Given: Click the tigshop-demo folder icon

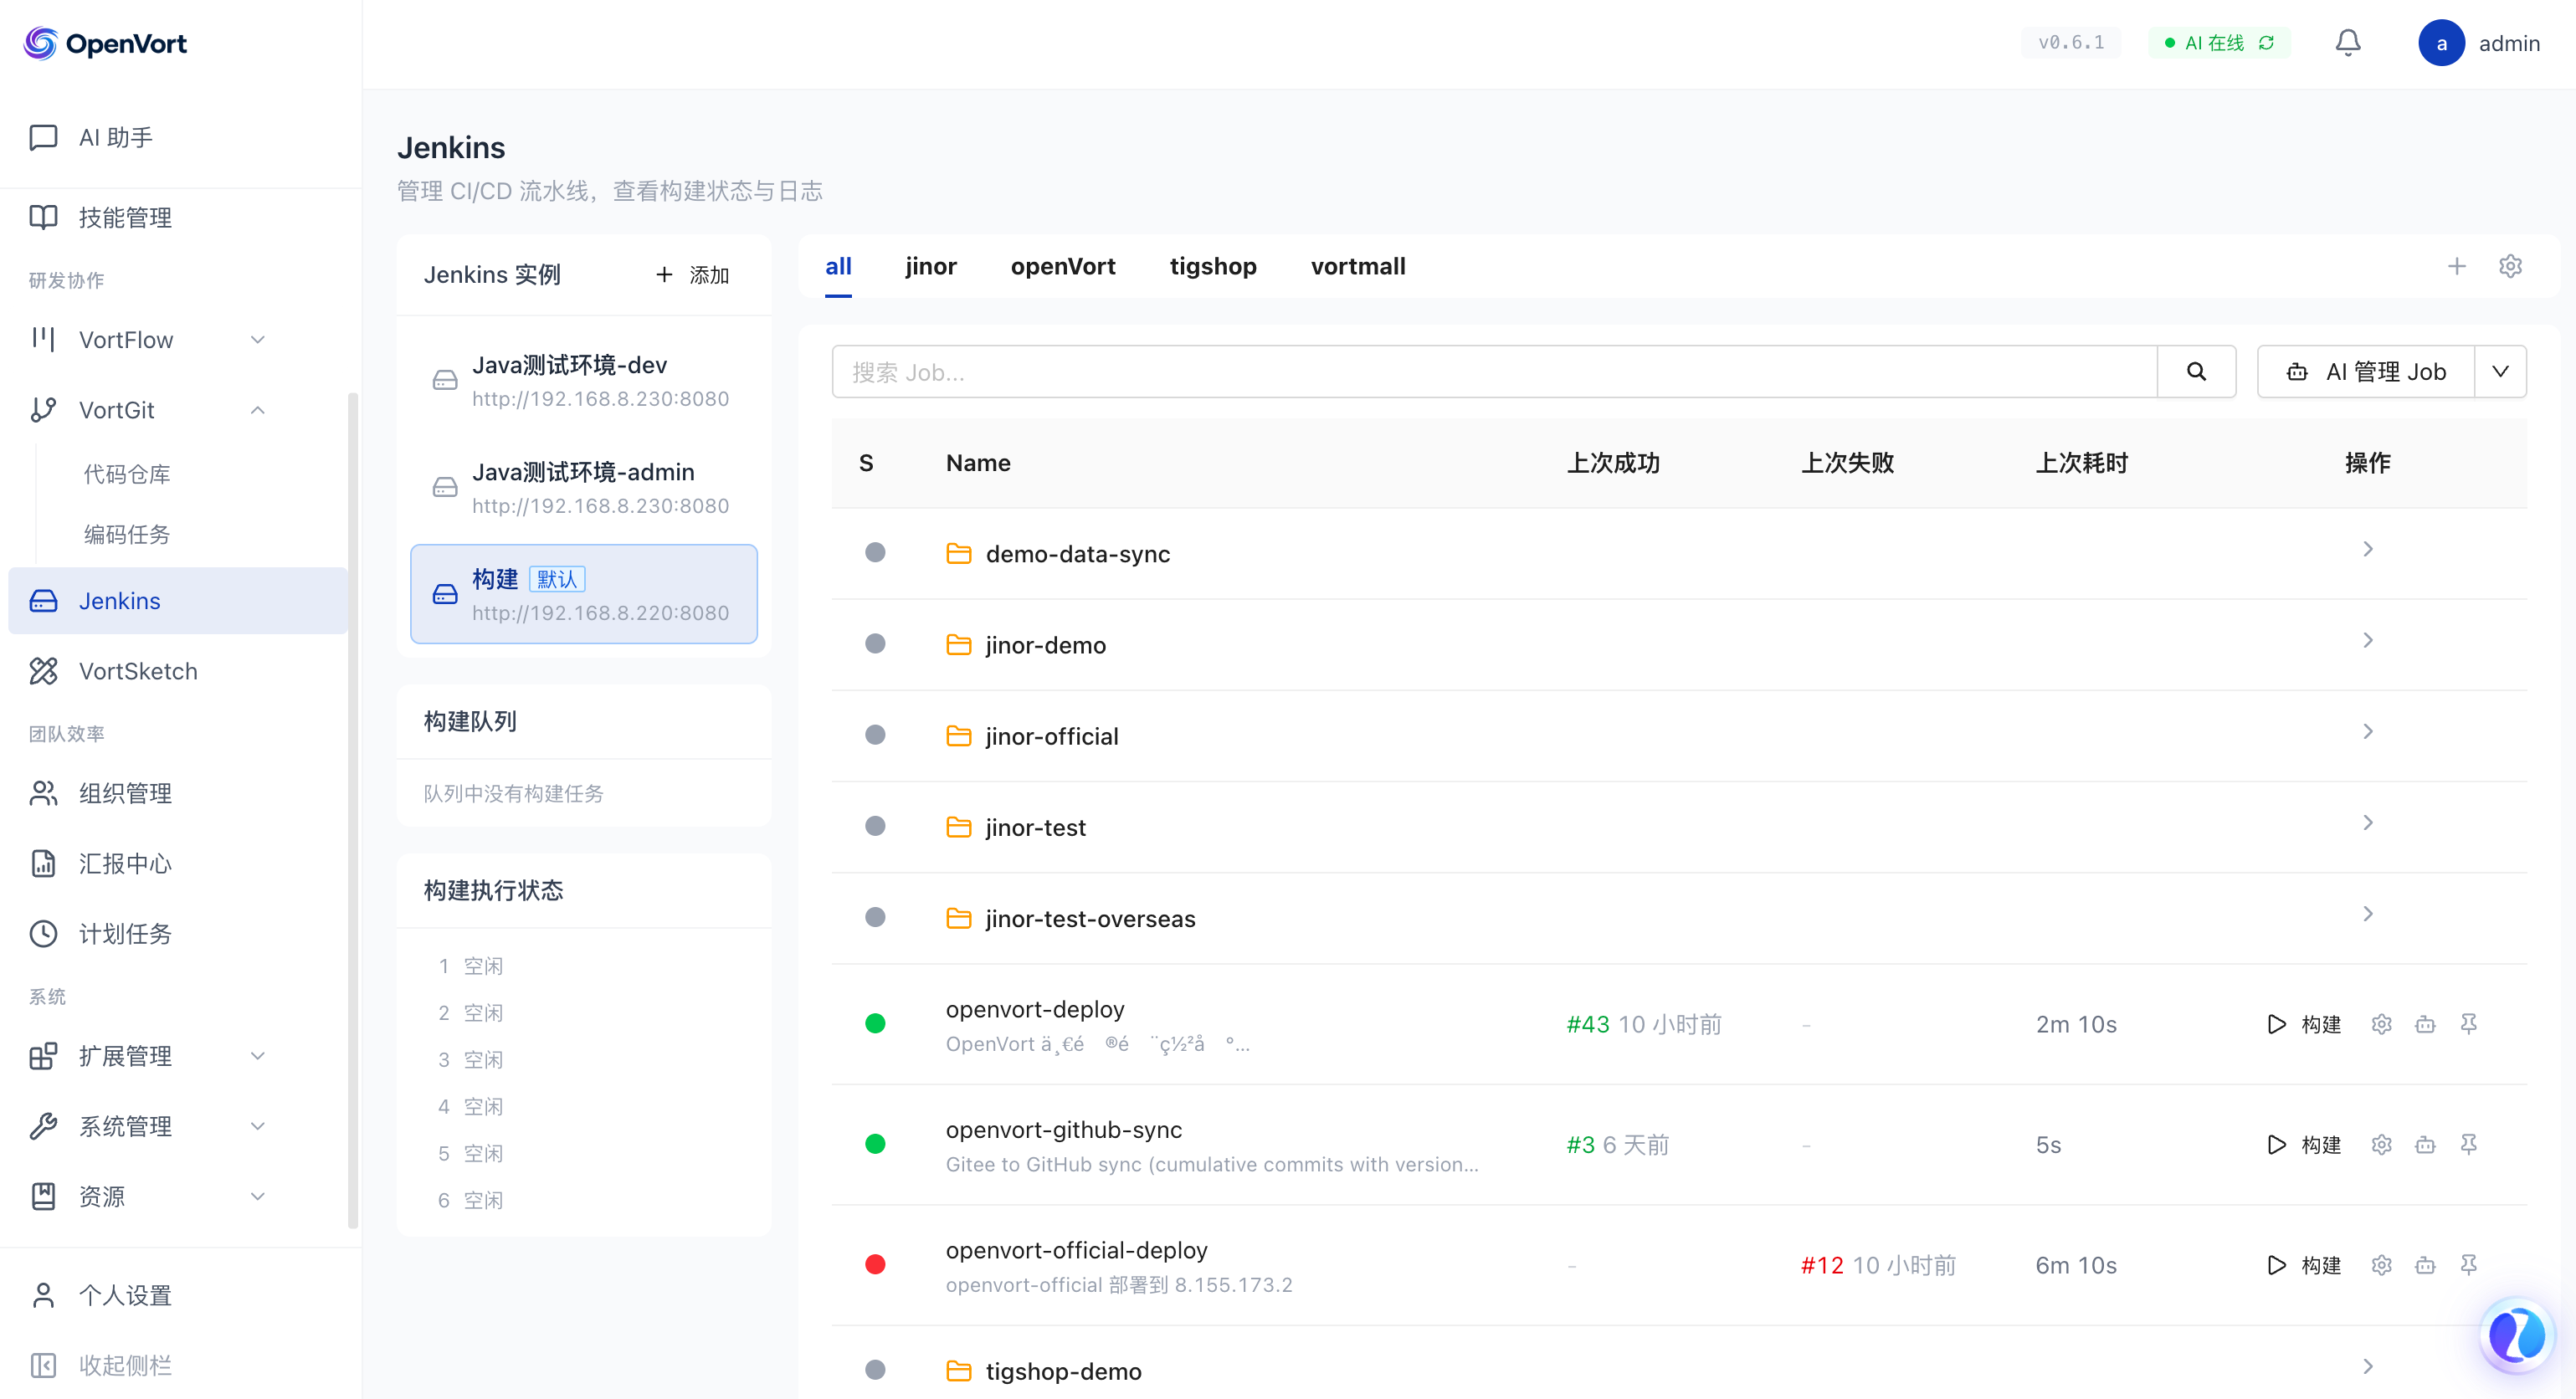Looking at the screenshot, I should pos(958,1371).
